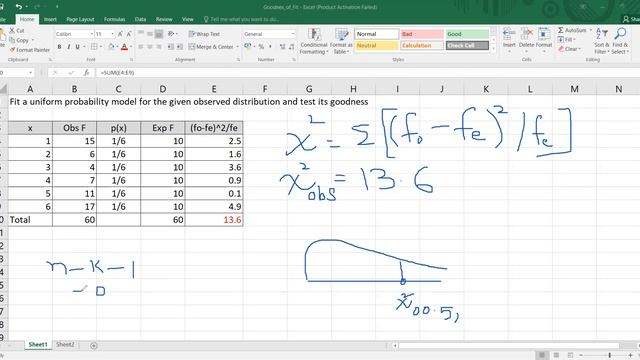Apply the Neutral cell style
The width and height of the screenshot is (640, 360).
pyautogui.click(x=376, y=45)
